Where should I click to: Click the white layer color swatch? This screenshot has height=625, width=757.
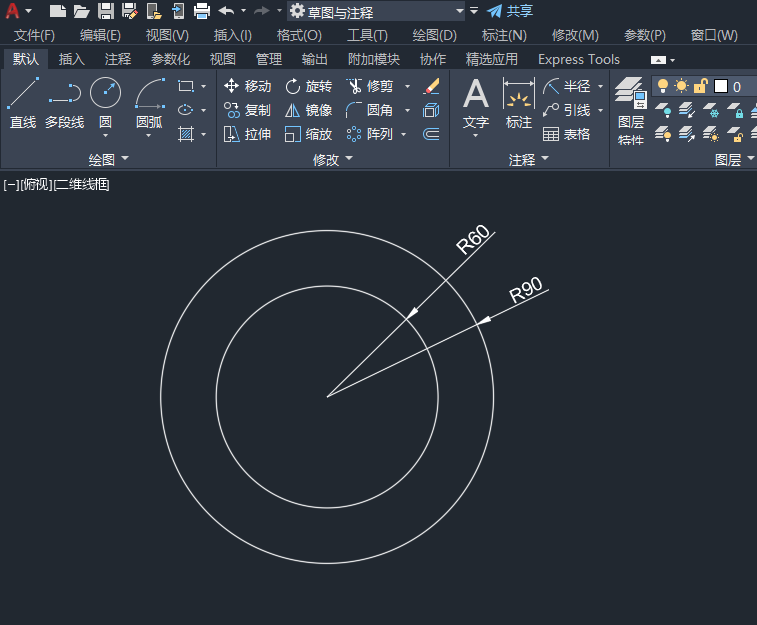[721, 86]
